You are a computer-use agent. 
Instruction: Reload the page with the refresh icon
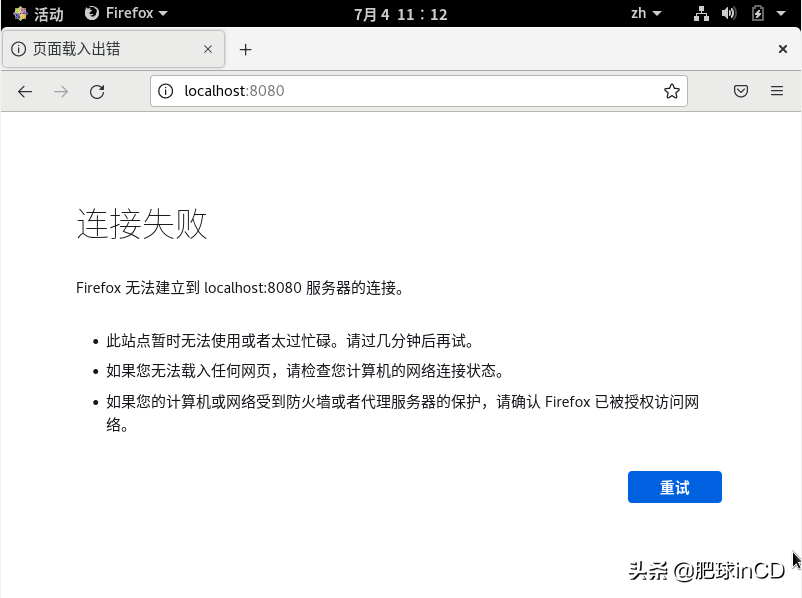(97, 92)
